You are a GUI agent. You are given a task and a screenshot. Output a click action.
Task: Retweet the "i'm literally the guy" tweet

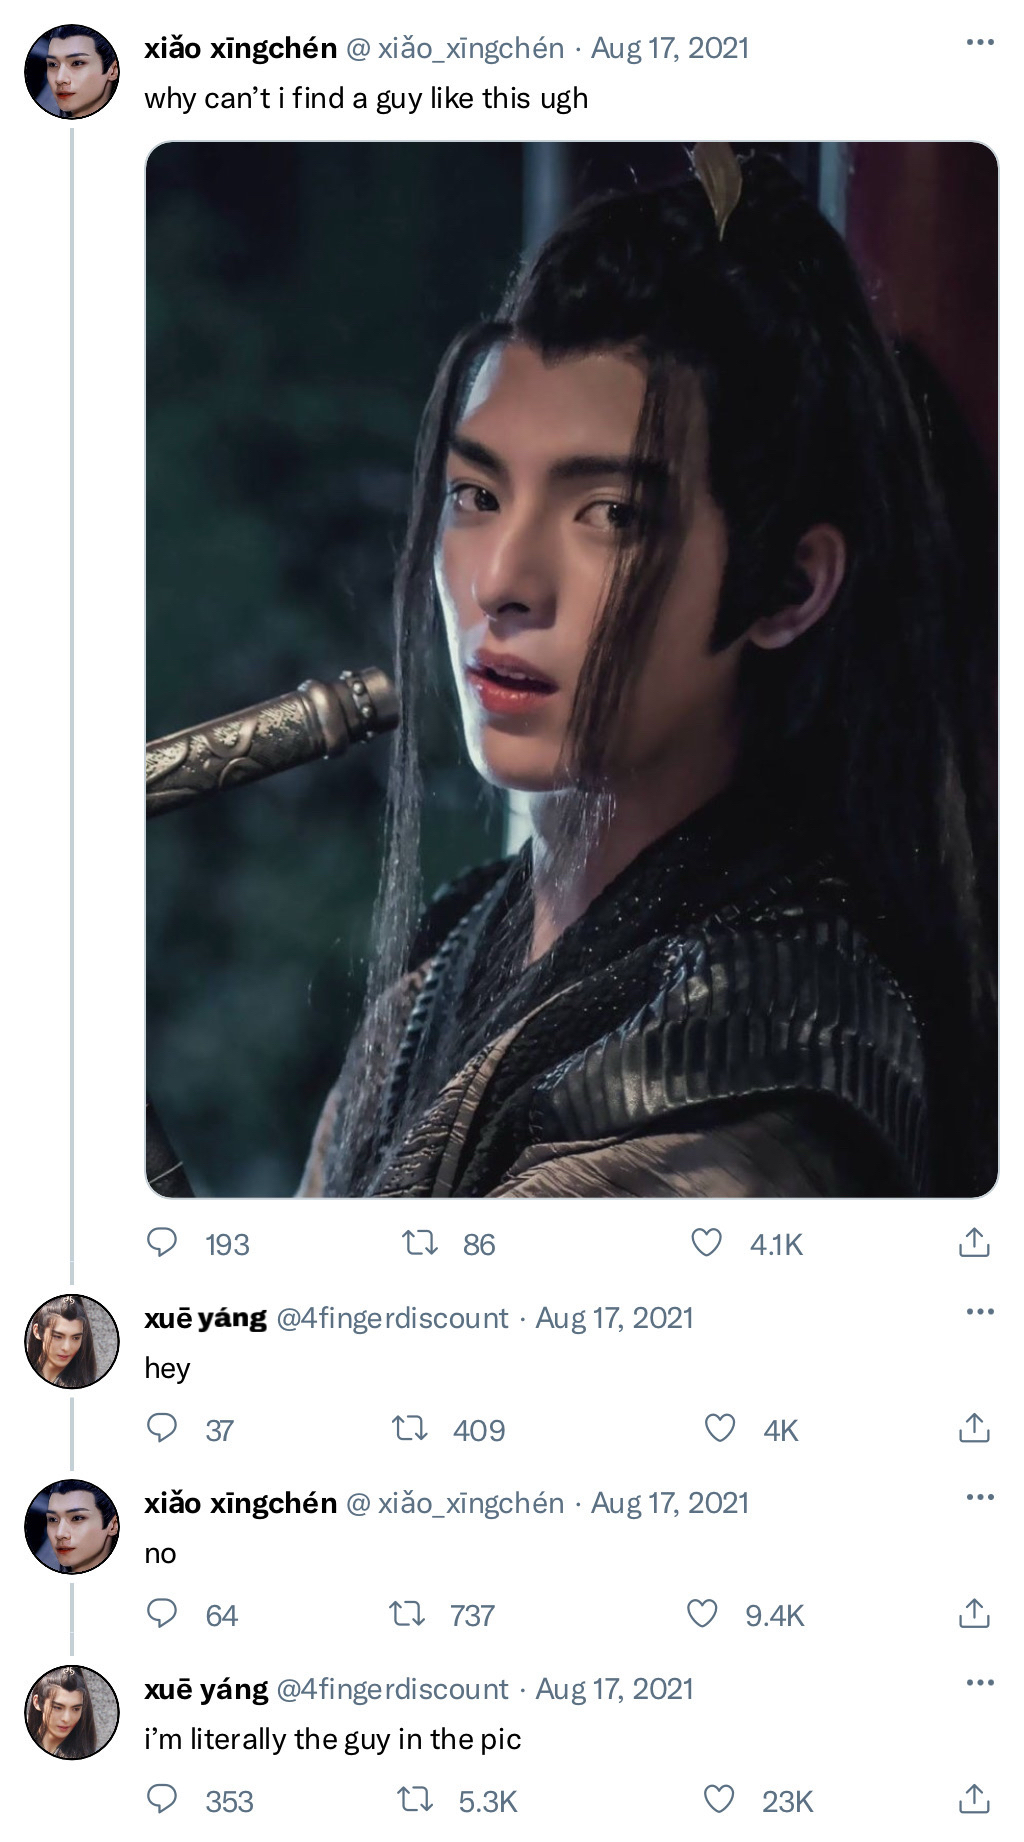[414, 1800]
